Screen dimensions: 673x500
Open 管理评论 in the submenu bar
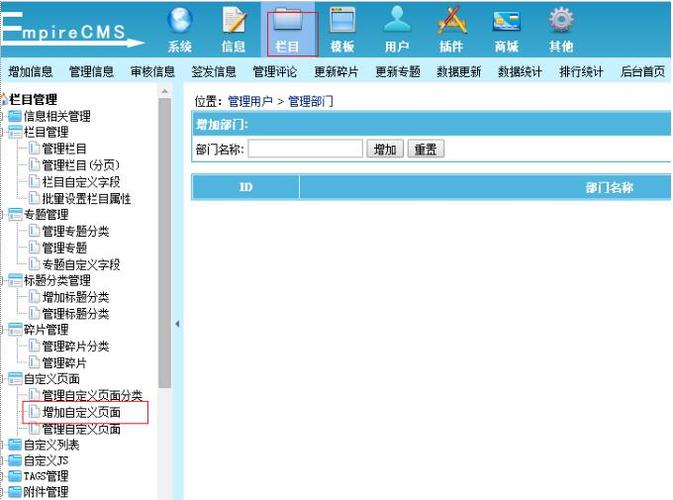click(275, 71)
